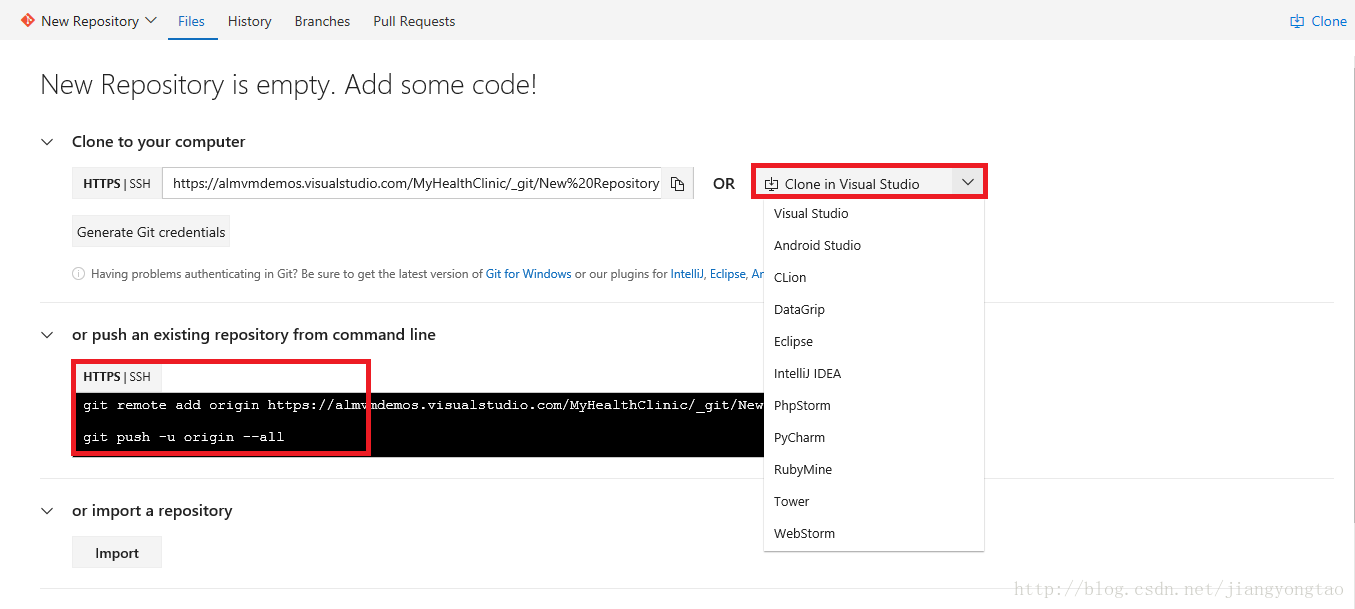Open the IntelliJ plugin link
Viewport: 1355px width, 609px height.
tap(687, 274)
